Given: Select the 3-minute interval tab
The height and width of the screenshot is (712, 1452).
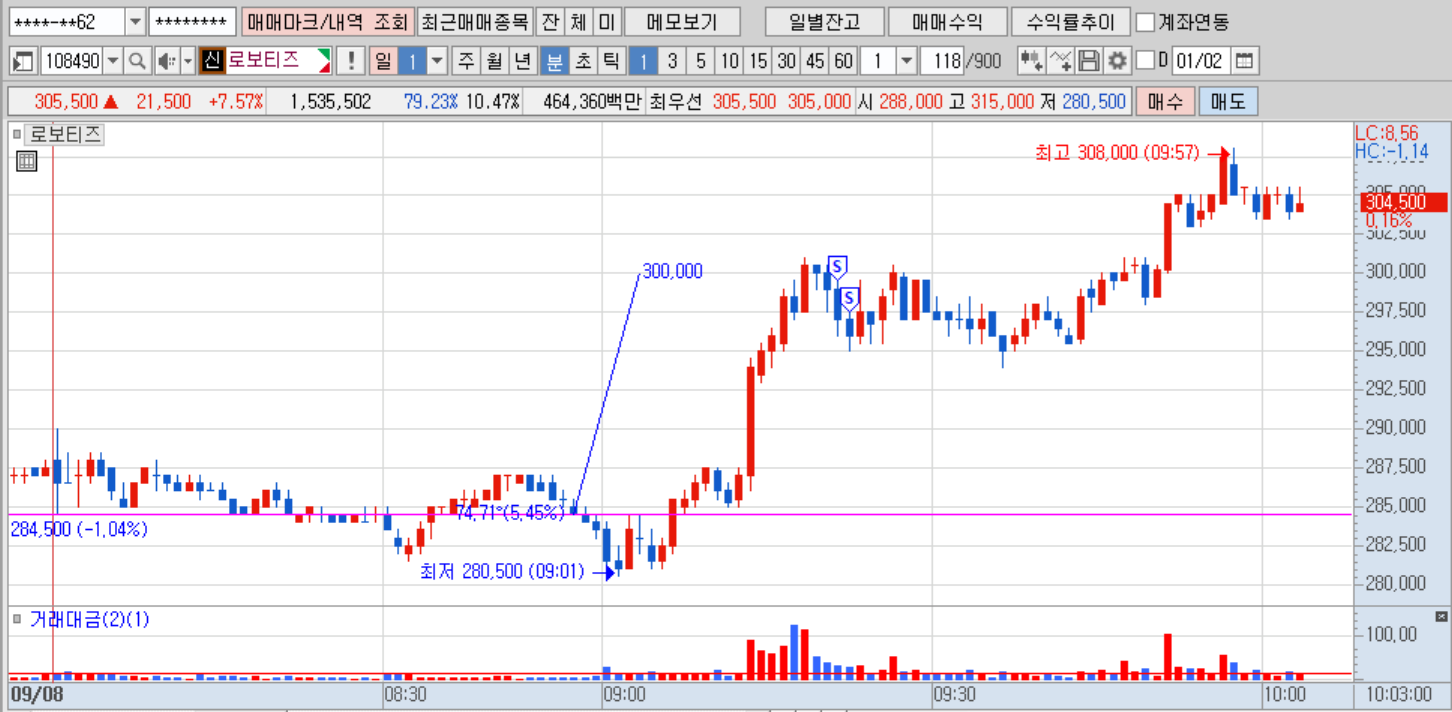Looking at the screenshot, I should point(672,61).
